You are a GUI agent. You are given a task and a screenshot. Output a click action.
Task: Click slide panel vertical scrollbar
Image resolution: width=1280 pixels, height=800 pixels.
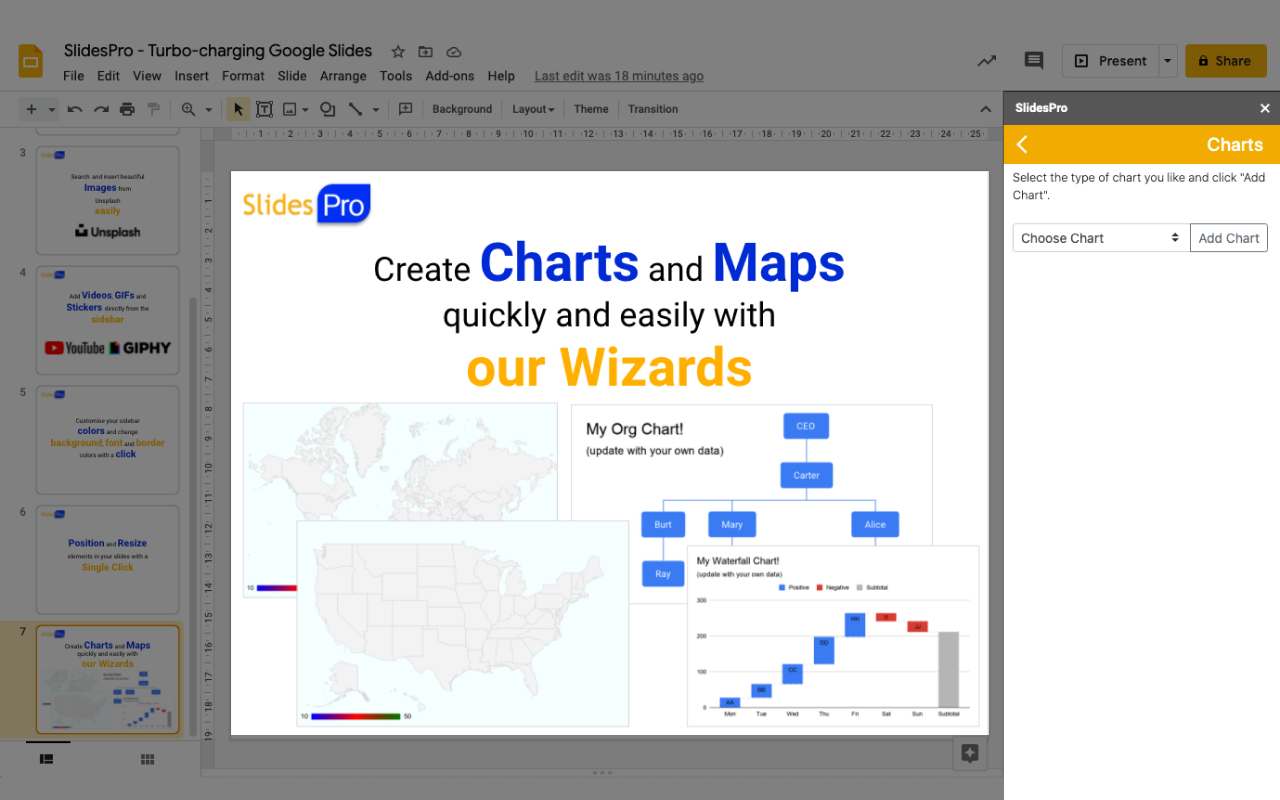194,515
